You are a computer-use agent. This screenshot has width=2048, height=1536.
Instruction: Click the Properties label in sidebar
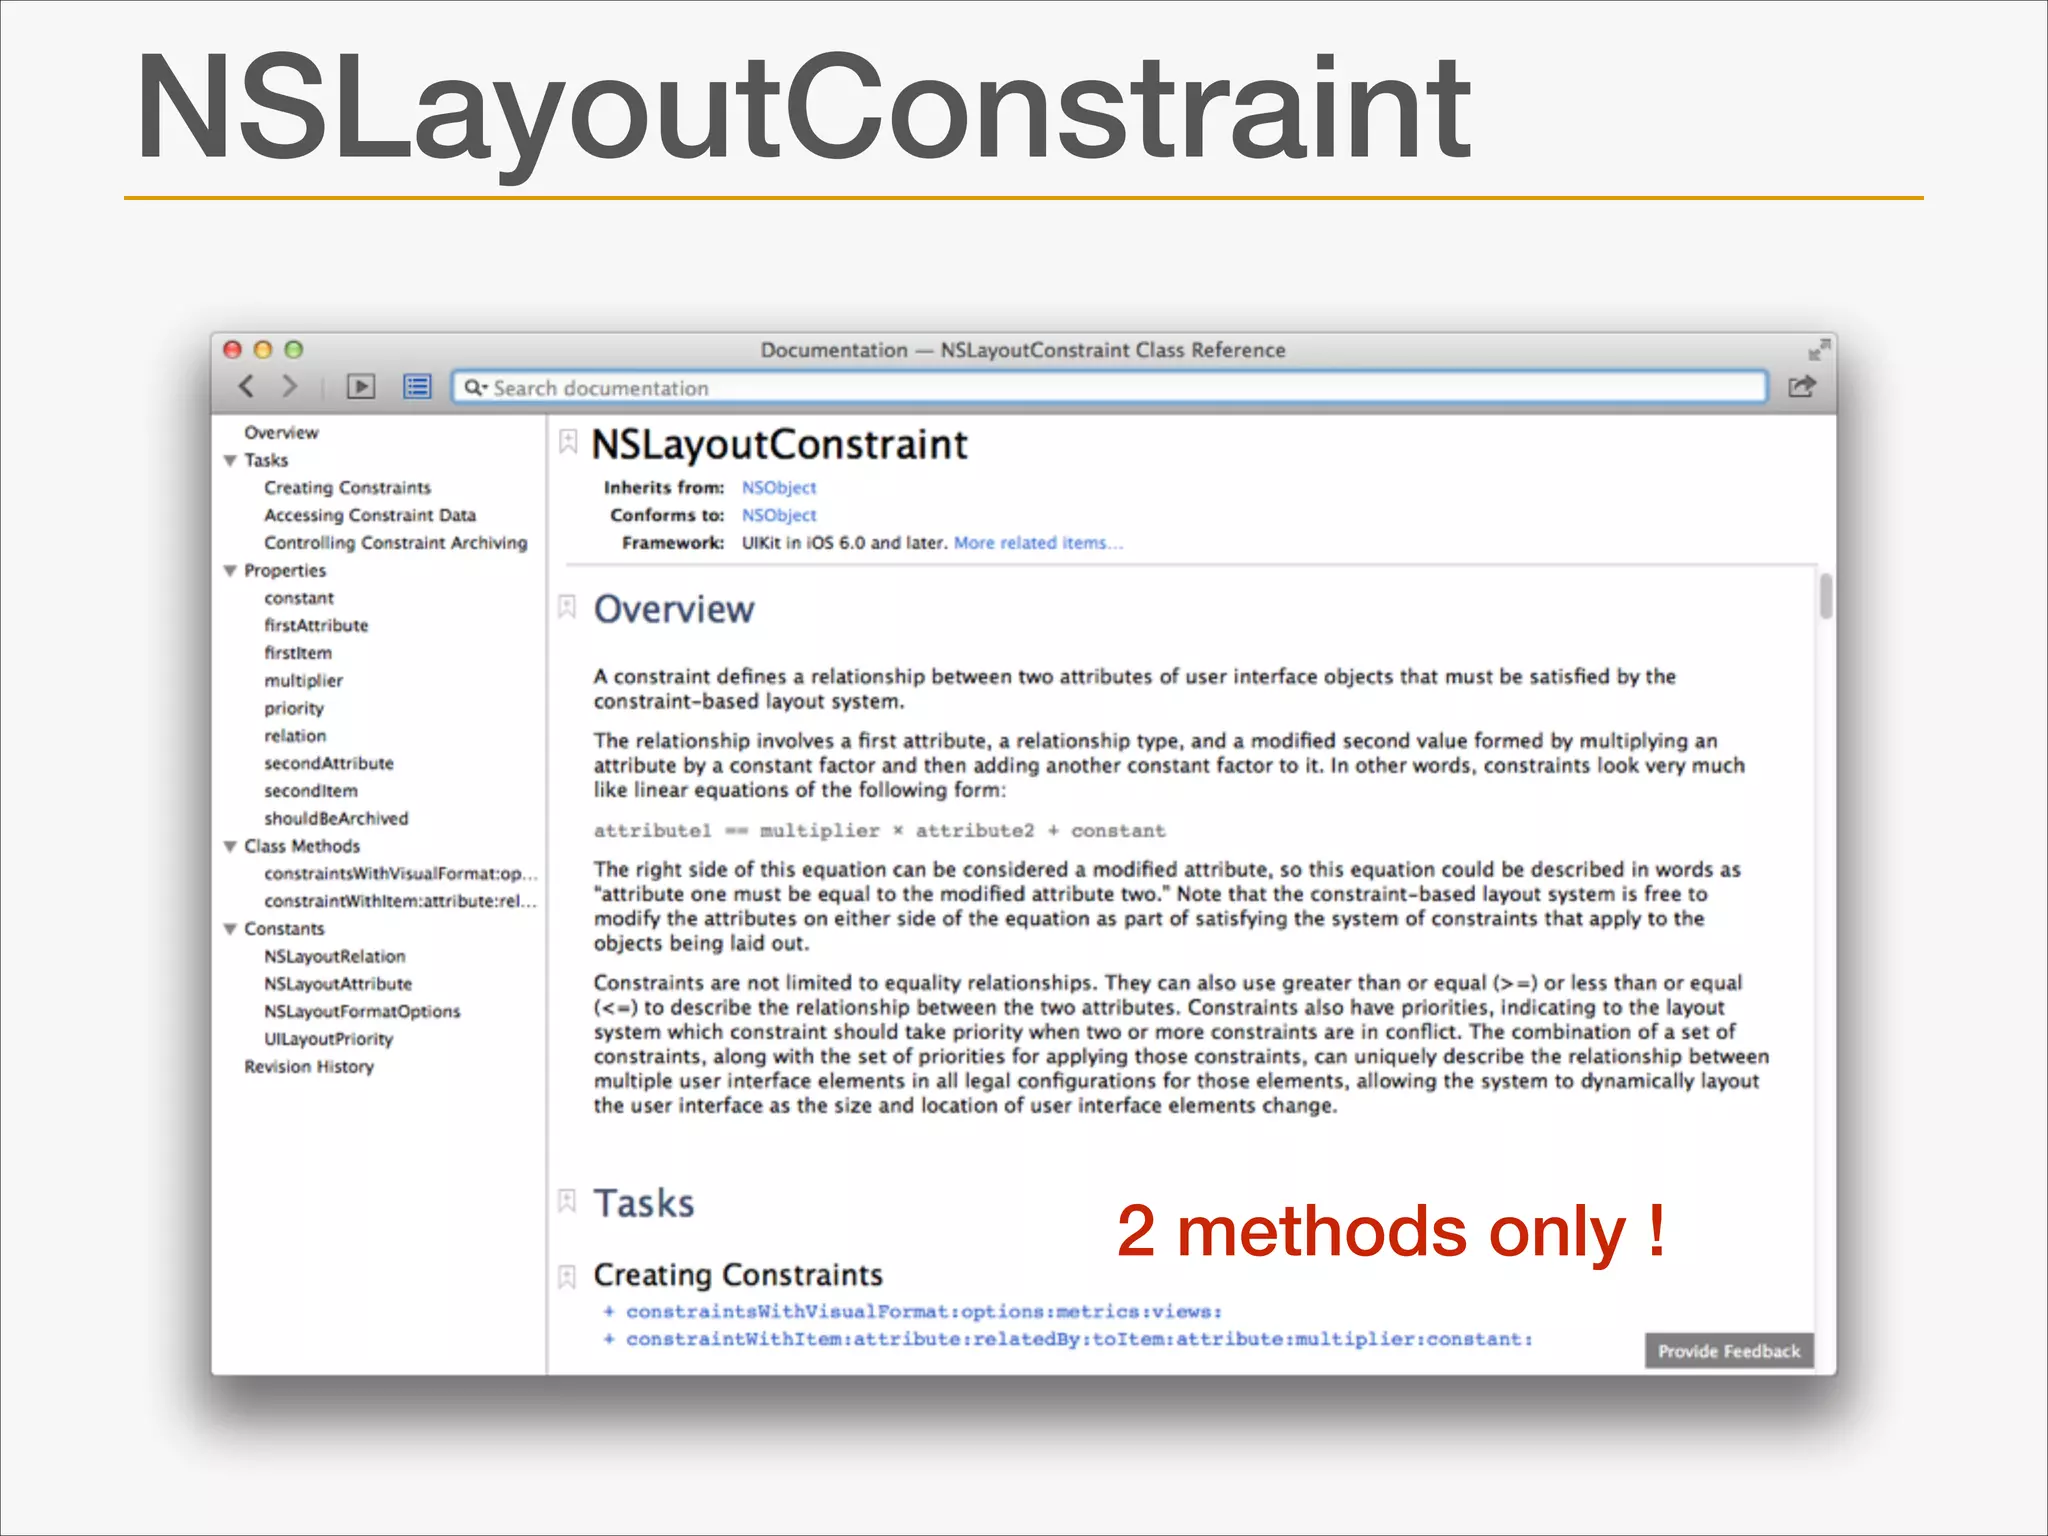pyautogui.click(x=285, y=571)
